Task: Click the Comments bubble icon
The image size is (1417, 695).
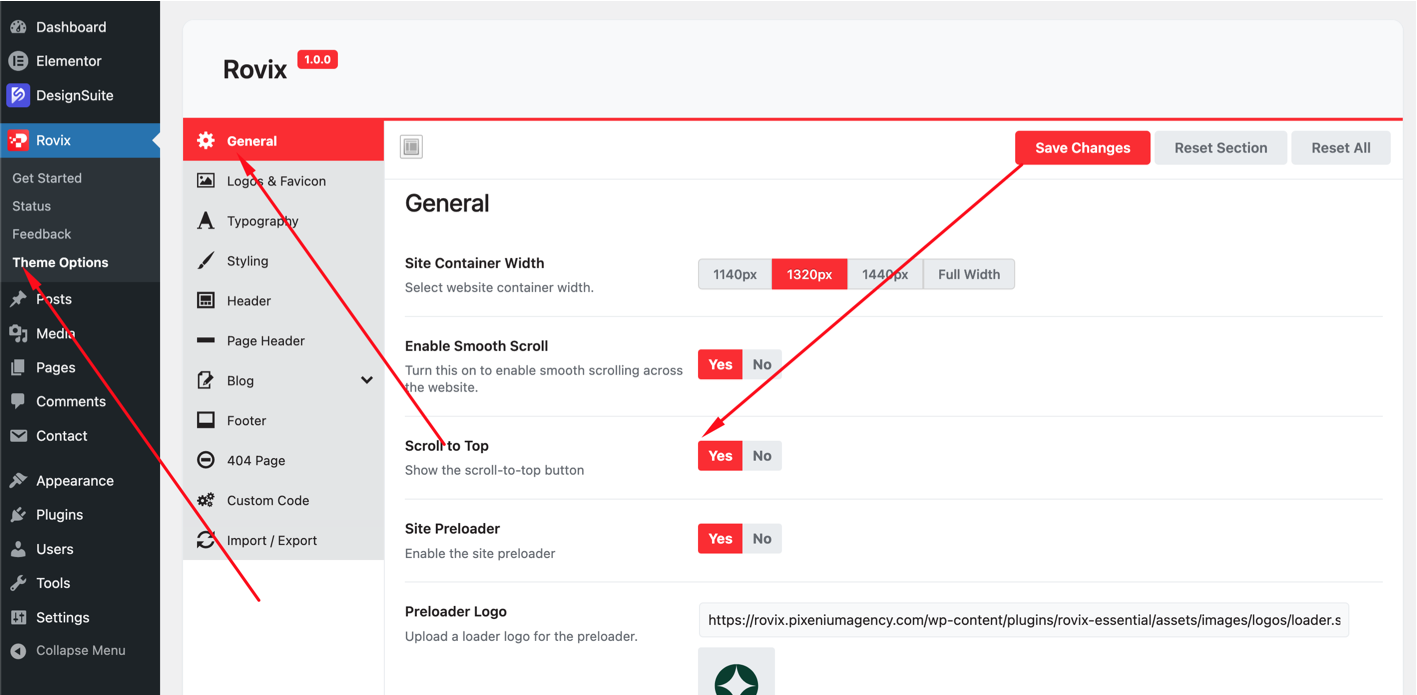Action: pyautogui.click(x=18, y=401)
